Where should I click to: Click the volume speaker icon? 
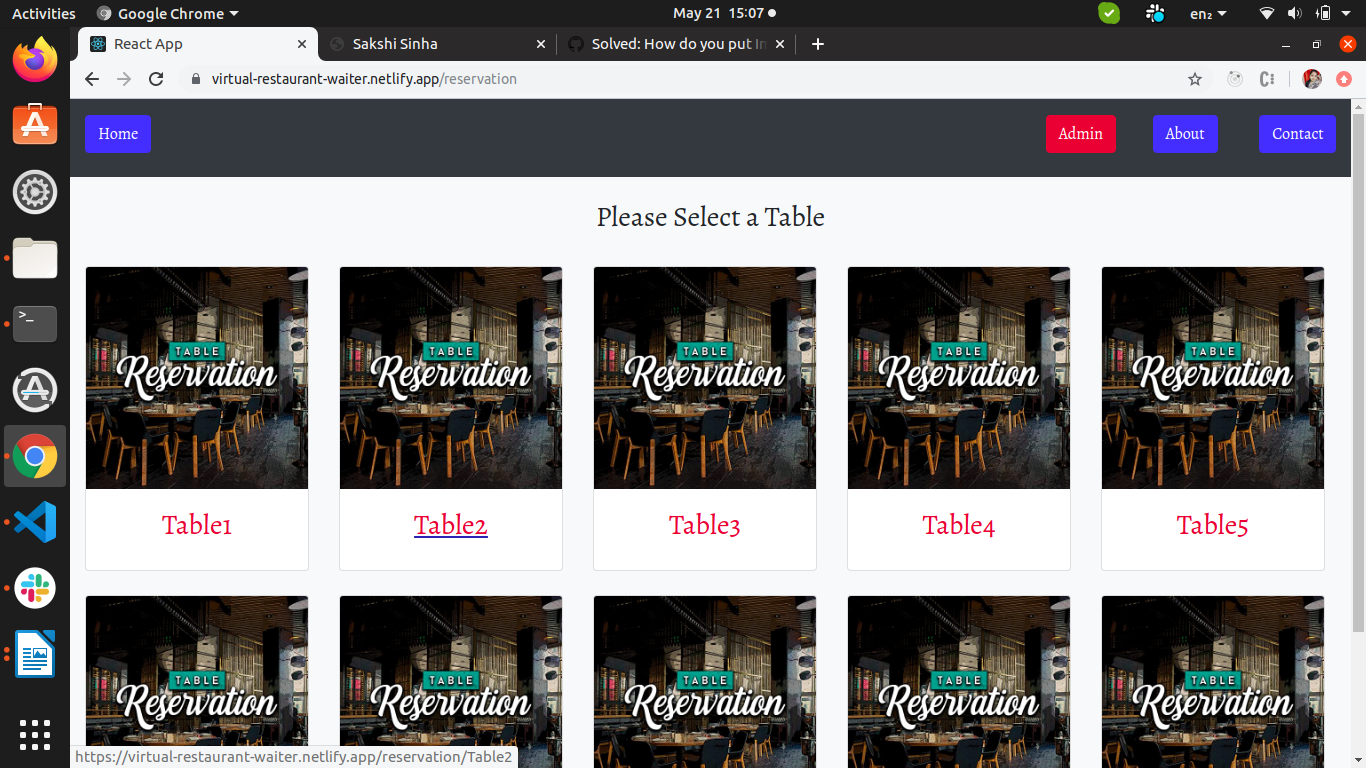[1295, 13]
